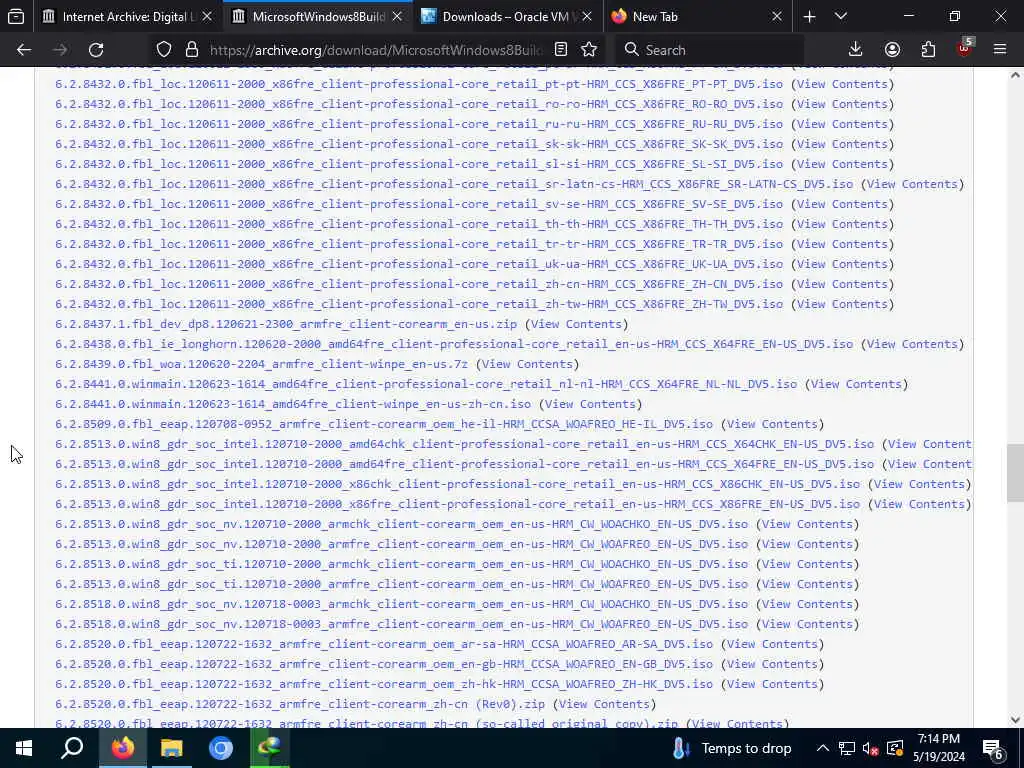Screen dimensions: 1024x768
Task: Download 8513.0 soc_intel x86chk X86CHK iso
Action: click(x=458, y=484)
